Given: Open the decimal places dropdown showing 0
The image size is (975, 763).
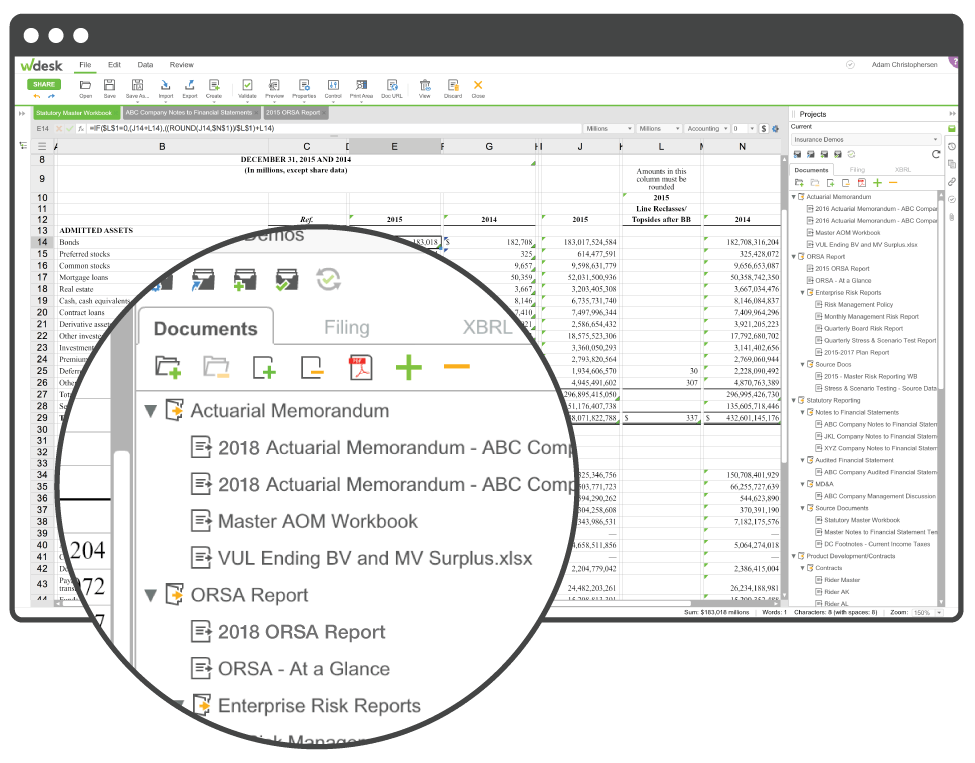Looking at the screenshot, I should [743, 129].
